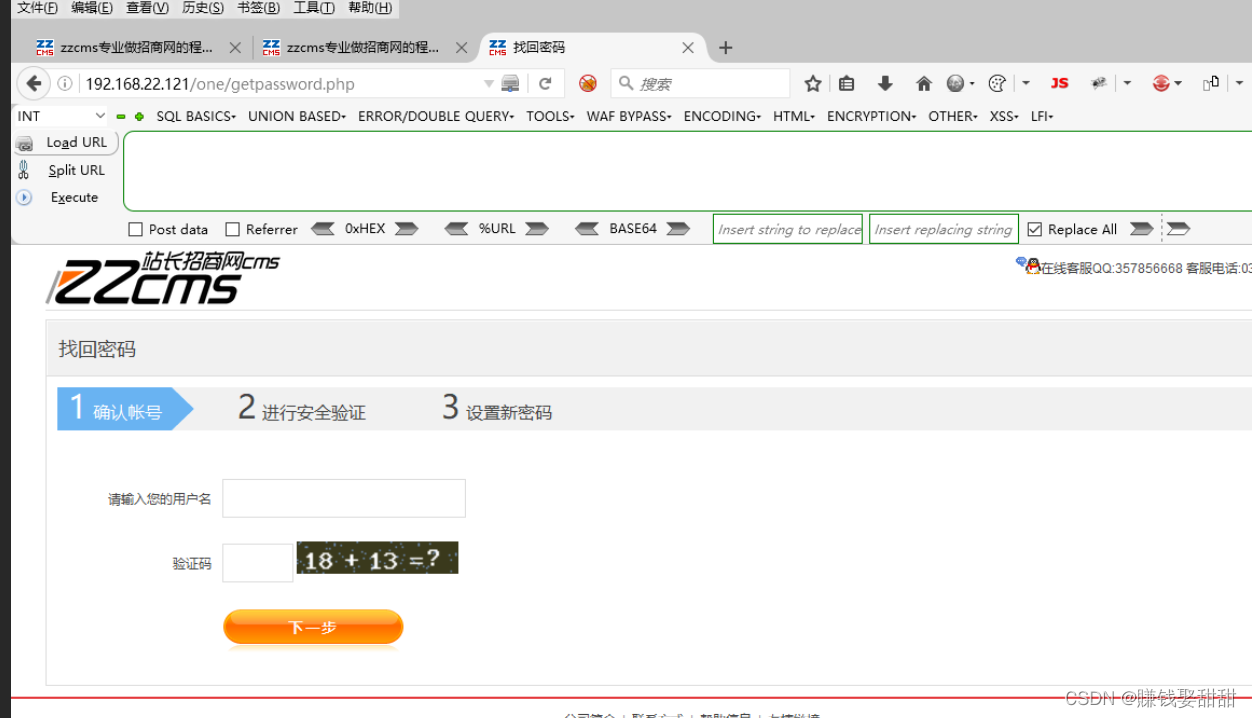Switch to the second zzcms browser tab
1252x718 pixels.
click(x=364, y=47)
